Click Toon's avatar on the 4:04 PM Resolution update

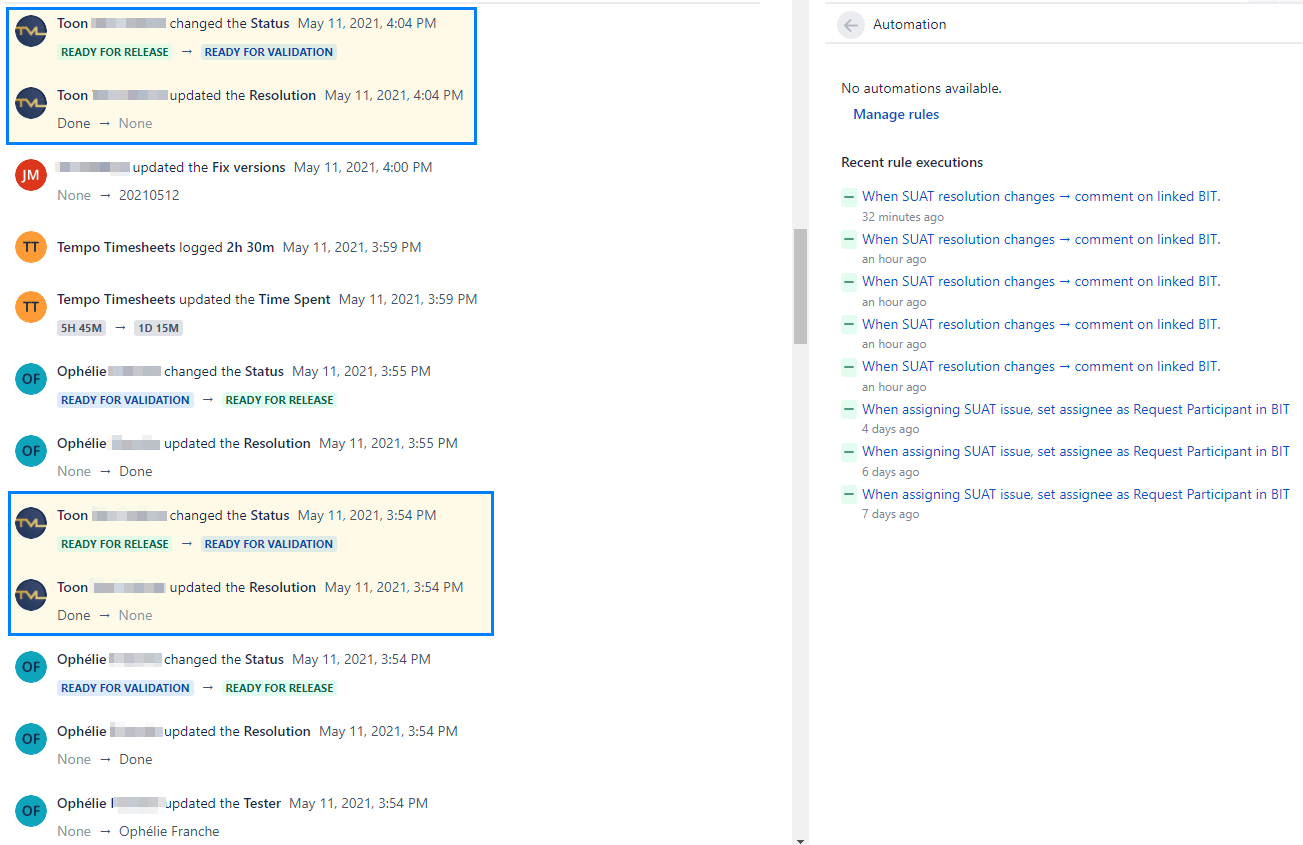tap(31, 103)
